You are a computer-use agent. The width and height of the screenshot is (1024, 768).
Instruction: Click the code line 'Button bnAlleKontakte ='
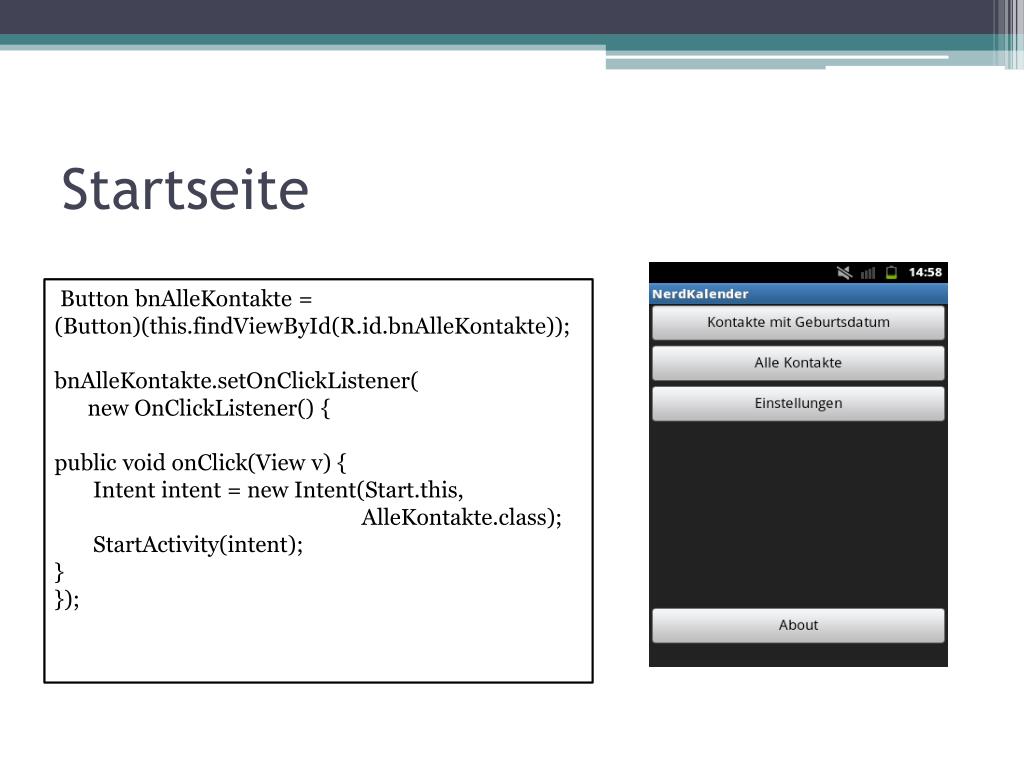[x=186, y=299]
